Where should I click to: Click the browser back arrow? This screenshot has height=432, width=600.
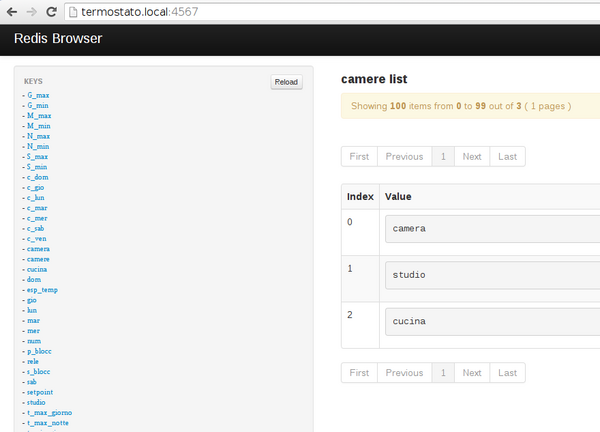[11, 11]
